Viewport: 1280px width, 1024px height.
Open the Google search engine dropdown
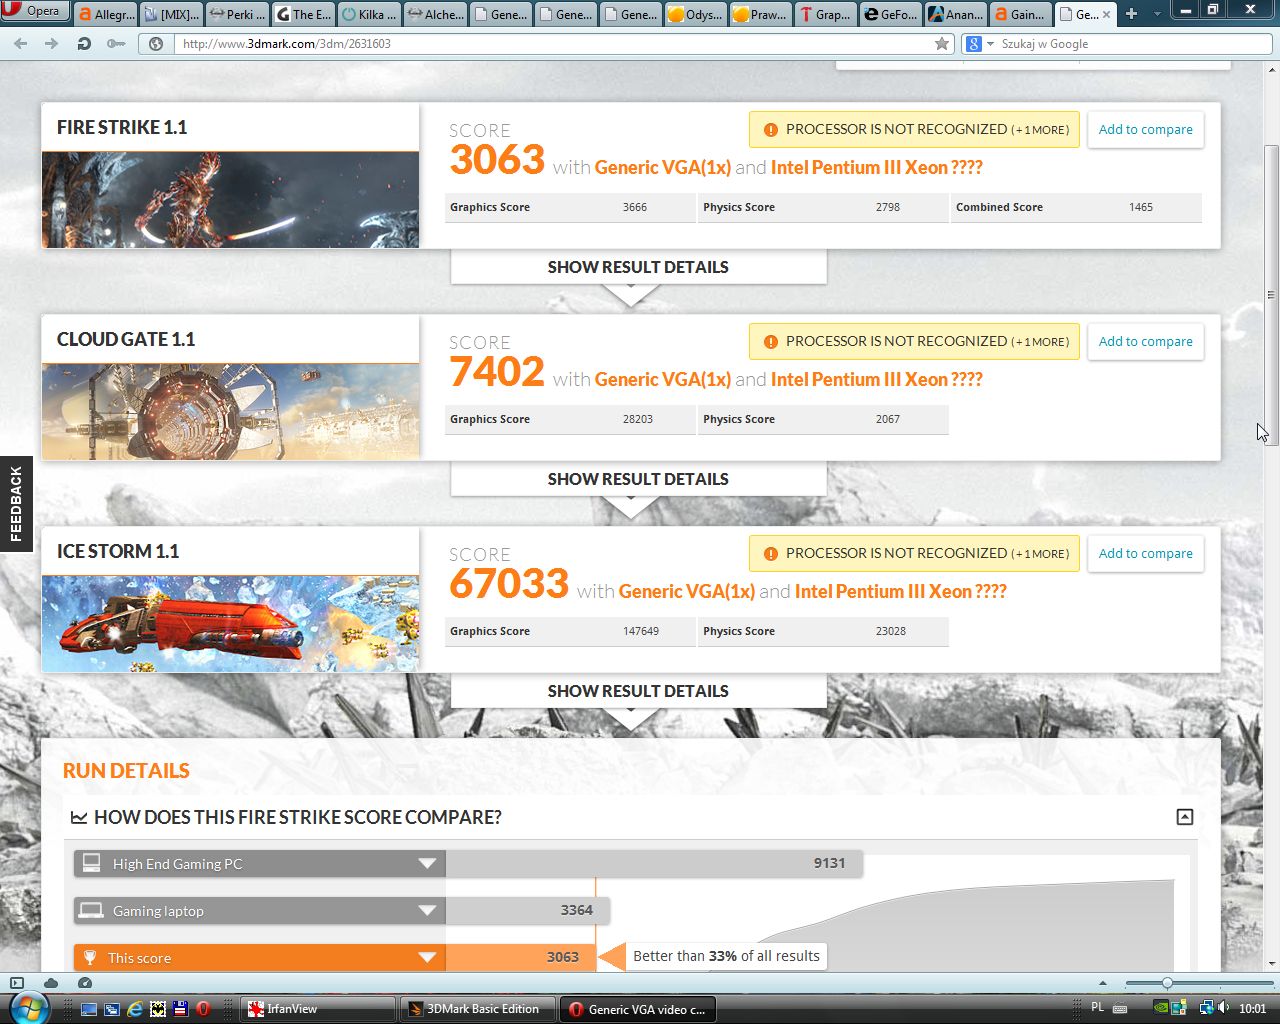click(978, 44)
